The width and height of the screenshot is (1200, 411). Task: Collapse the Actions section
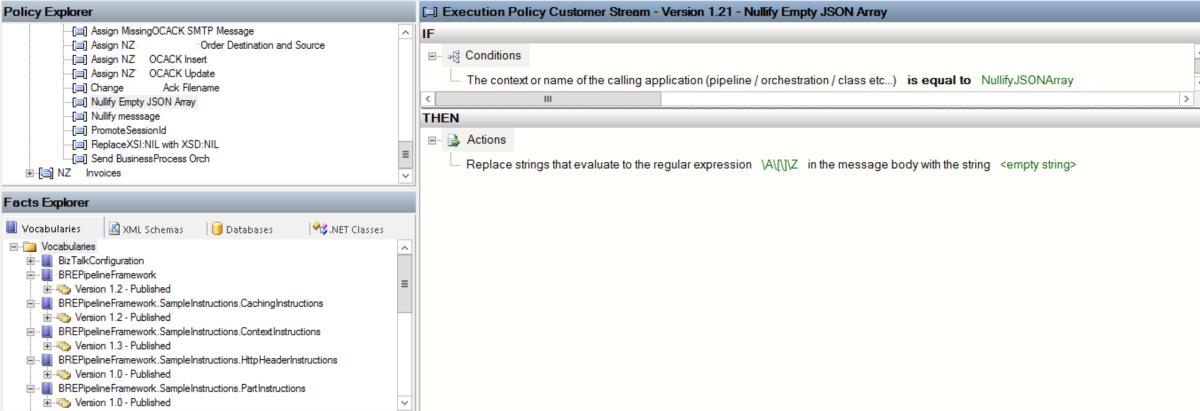click(433, 140)
